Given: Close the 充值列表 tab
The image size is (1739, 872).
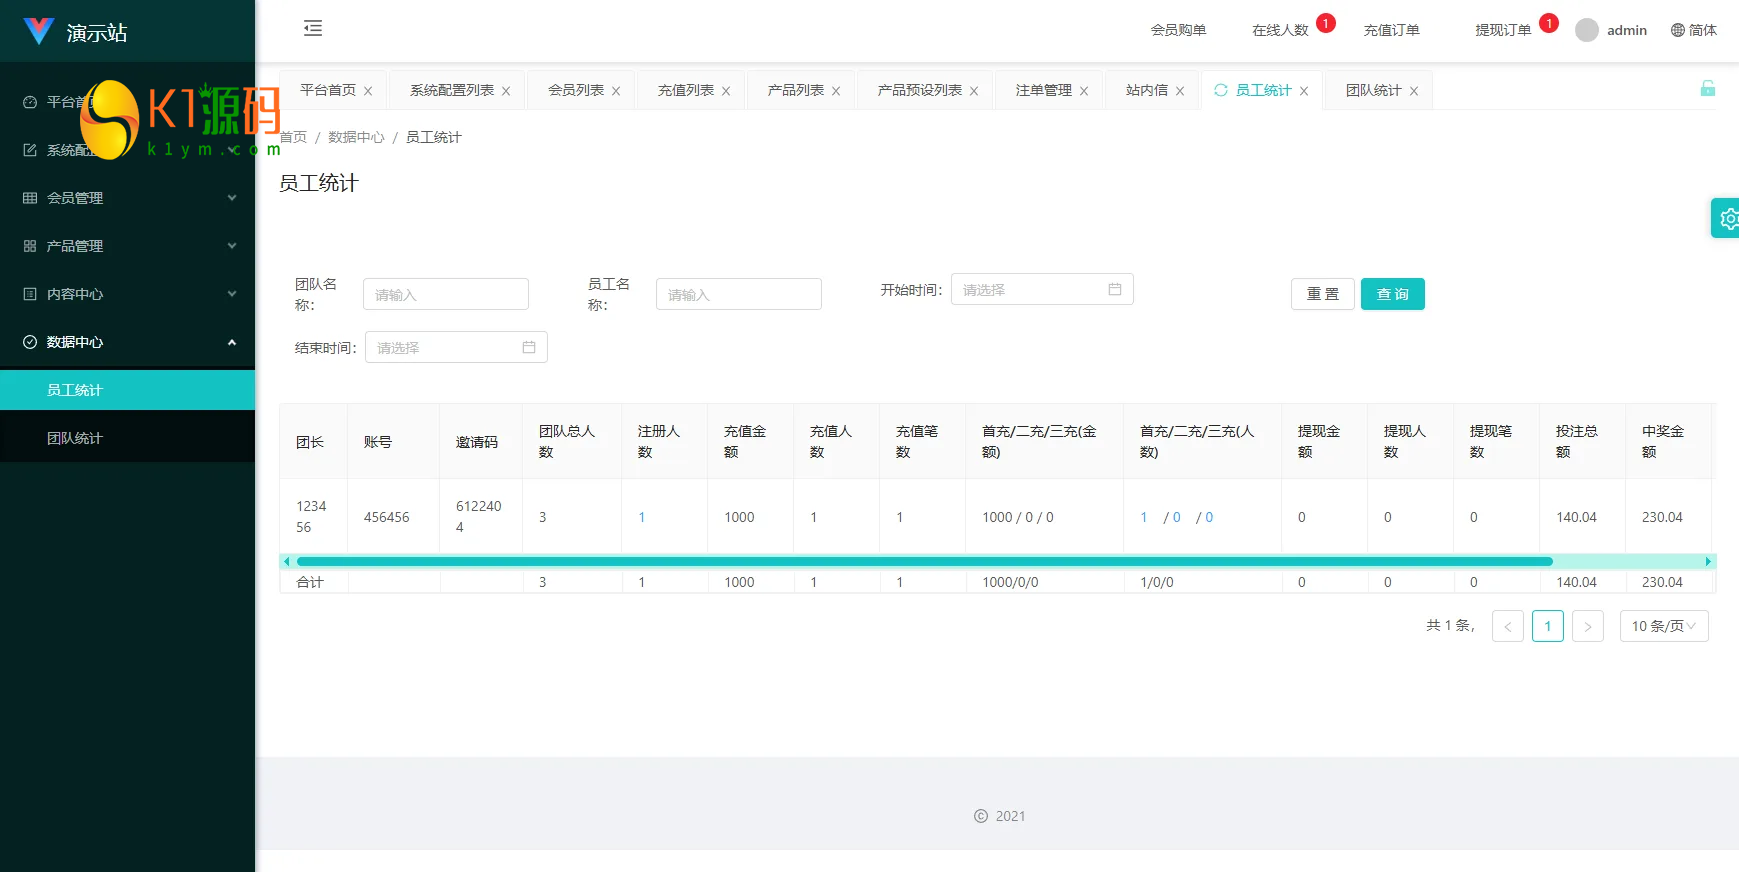Looking at the screenshot, I should [726, 91].
